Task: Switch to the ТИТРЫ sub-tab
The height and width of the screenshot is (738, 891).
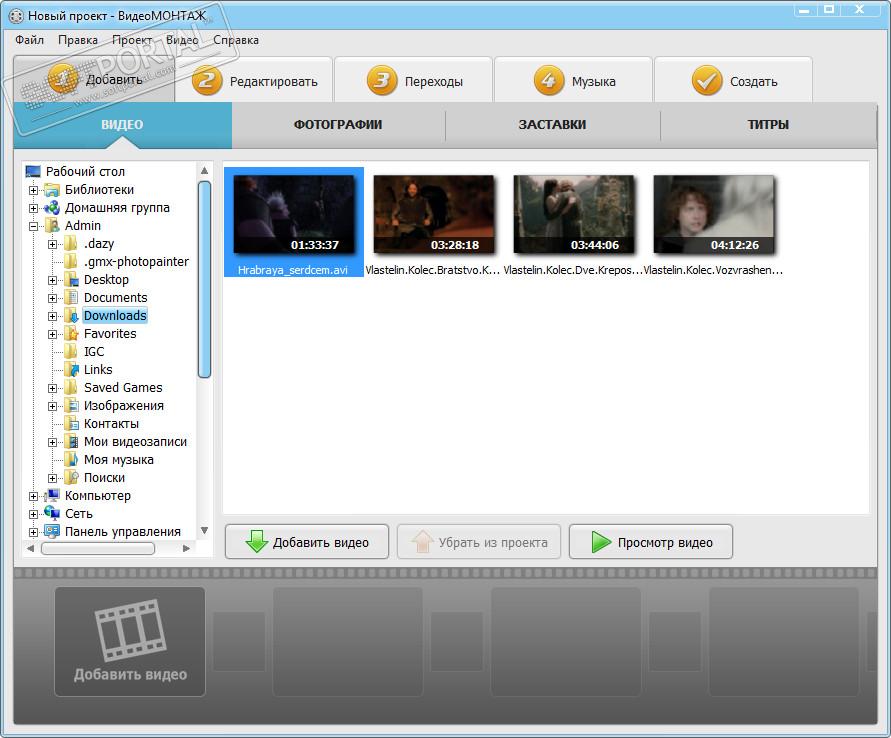Action: (x=768, y=124)
